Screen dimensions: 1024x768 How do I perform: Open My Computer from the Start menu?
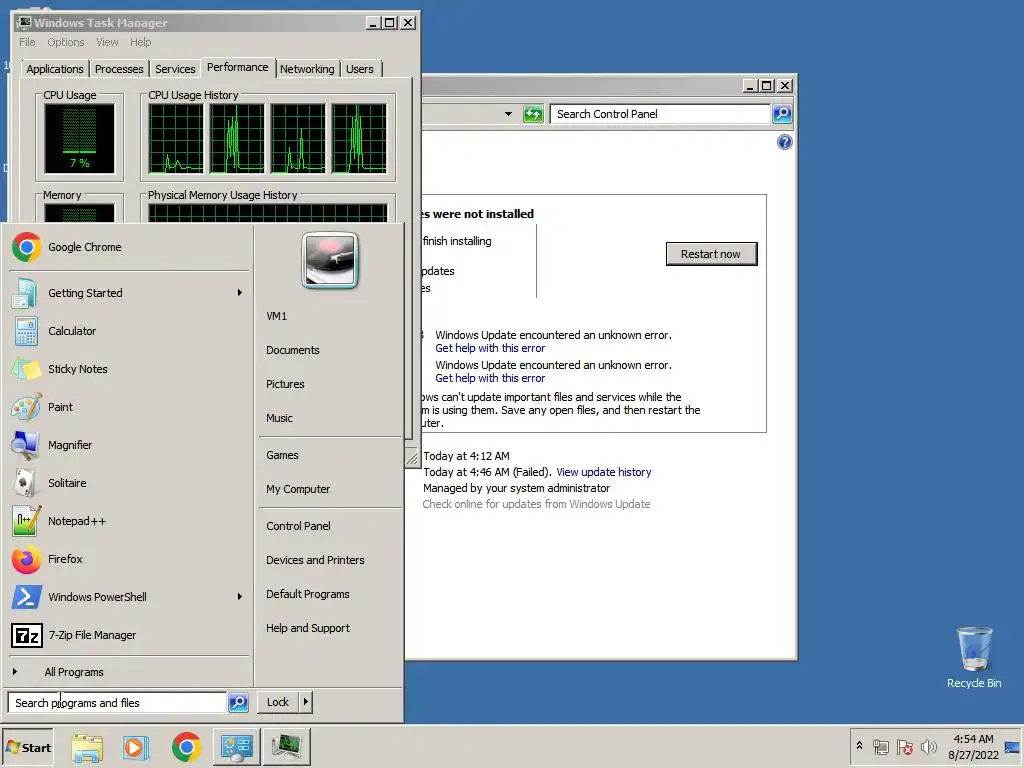click(330, 489)
